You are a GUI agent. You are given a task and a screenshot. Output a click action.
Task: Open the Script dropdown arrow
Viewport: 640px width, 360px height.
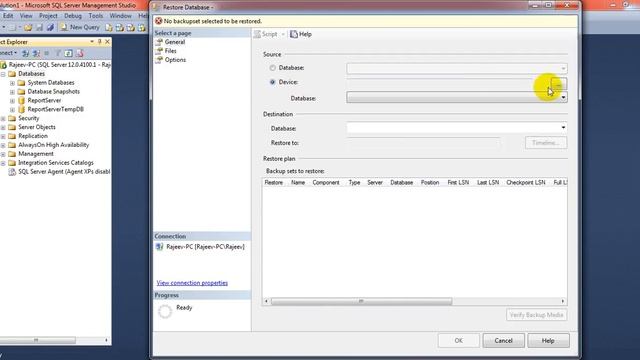click(x=283, y=34)
